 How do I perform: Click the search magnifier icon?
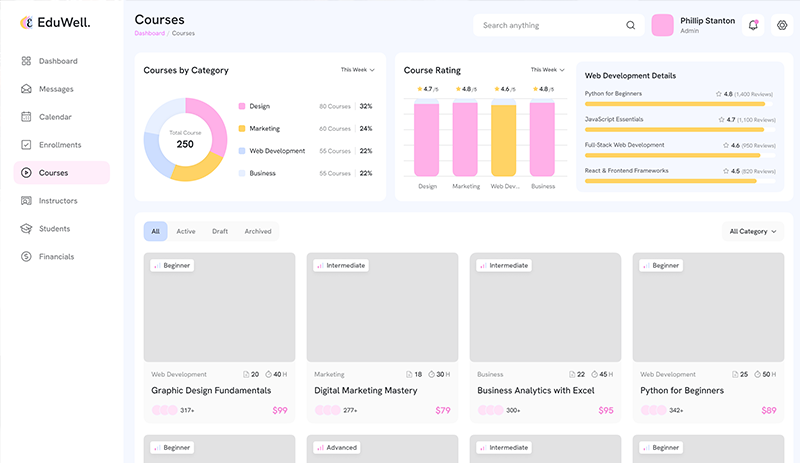[x=630, y=25]
